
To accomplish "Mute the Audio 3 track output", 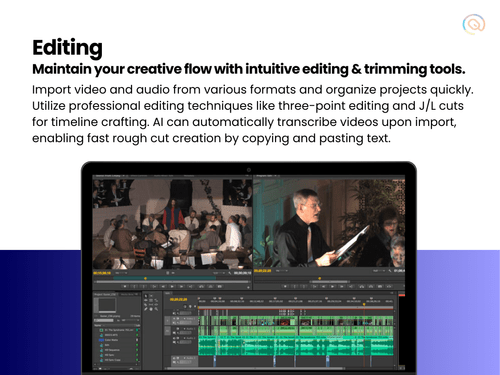I will click(174, 358).
